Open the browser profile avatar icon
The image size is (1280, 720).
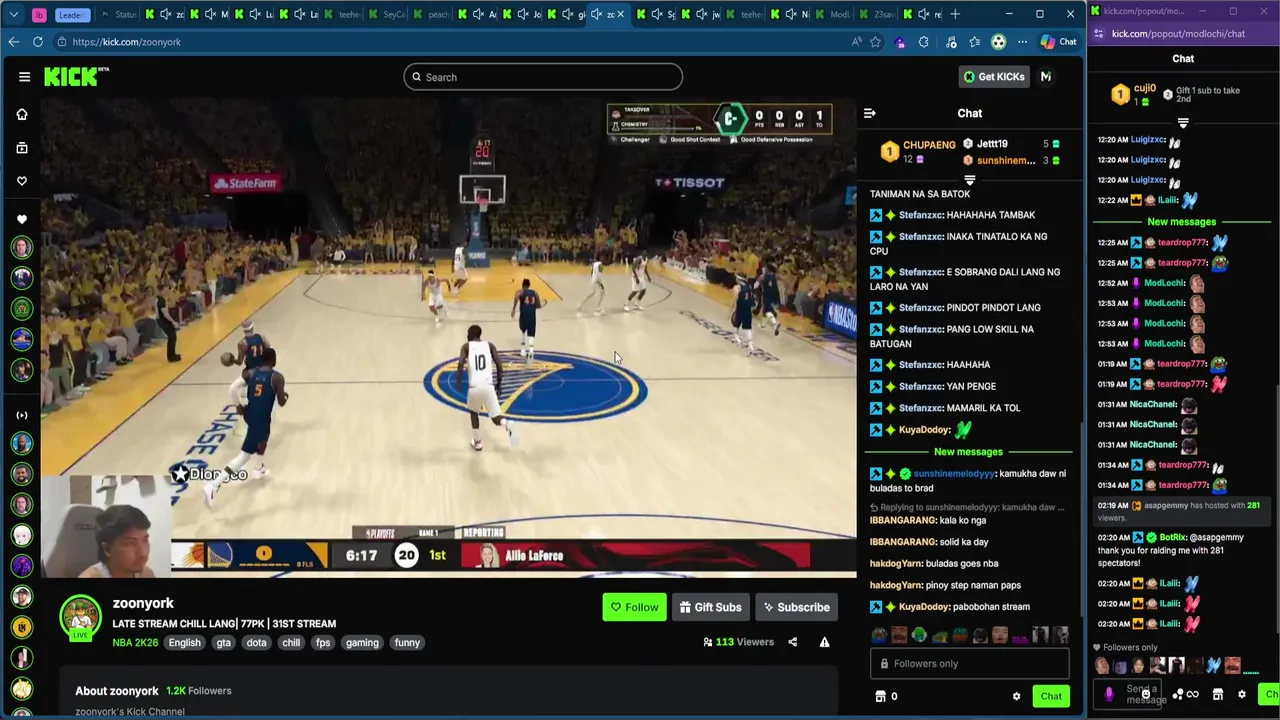tap(998, 42)
